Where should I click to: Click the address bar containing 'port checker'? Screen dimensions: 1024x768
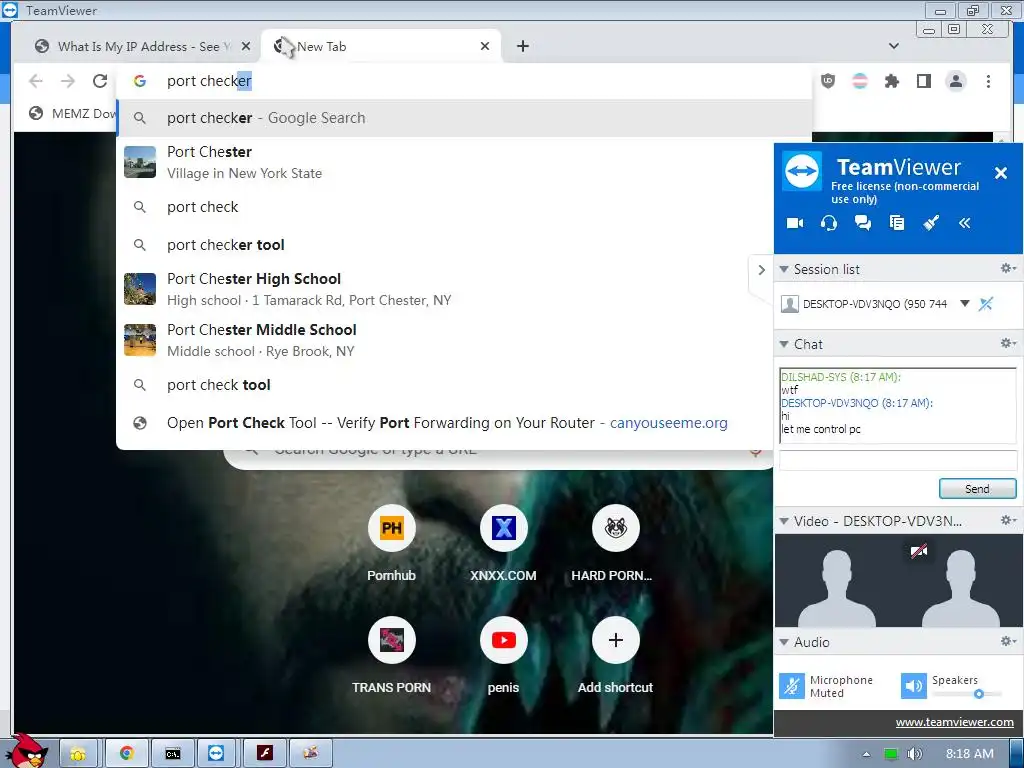click(x=464, y=81)
